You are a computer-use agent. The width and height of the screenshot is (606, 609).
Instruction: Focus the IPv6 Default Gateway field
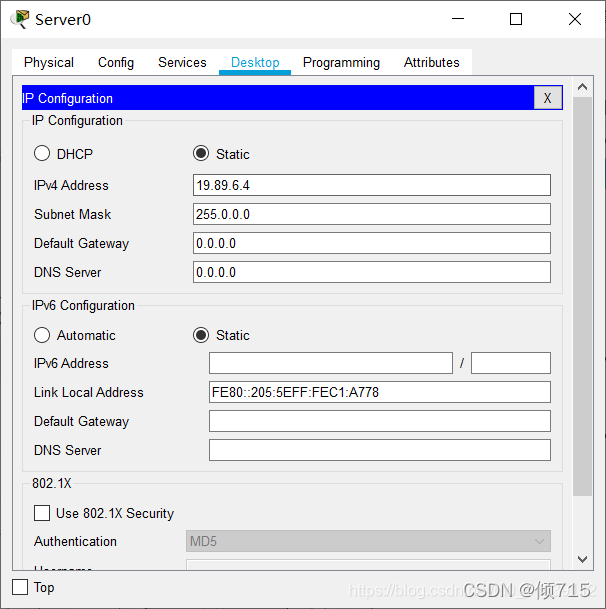click(x=380, y=421)
